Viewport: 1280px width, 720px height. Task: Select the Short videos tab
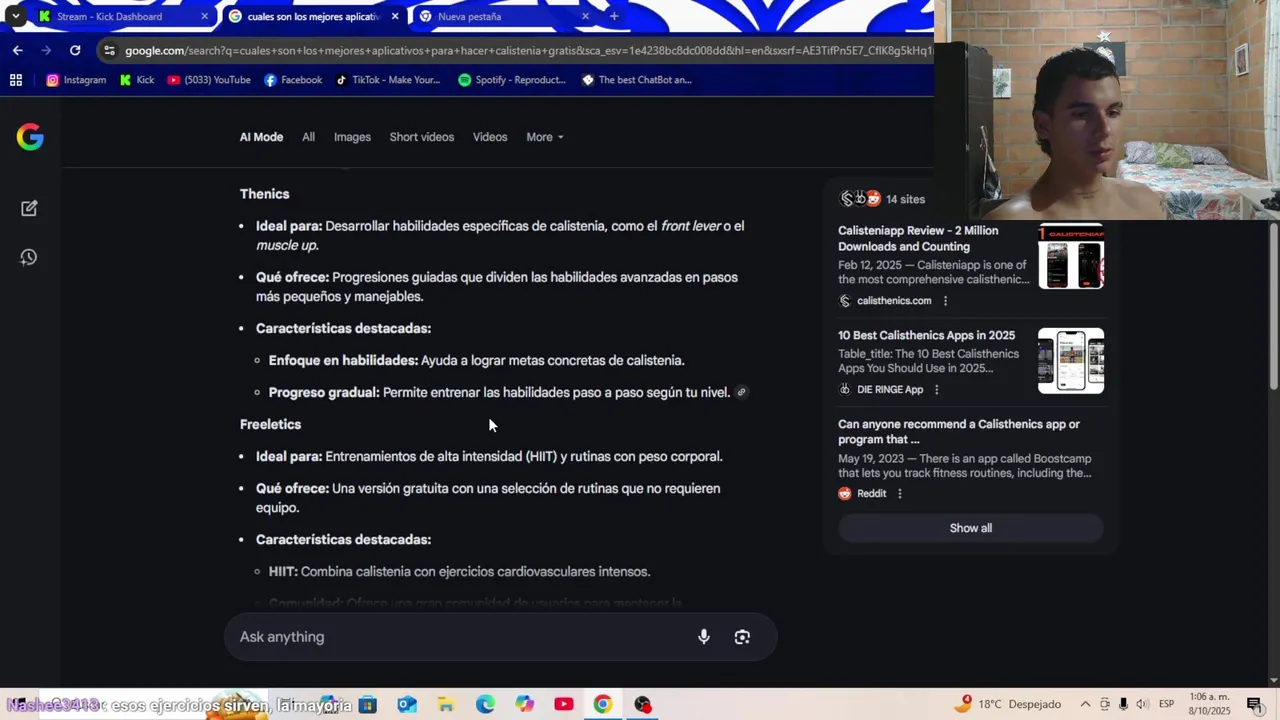[x=421, y=137]
